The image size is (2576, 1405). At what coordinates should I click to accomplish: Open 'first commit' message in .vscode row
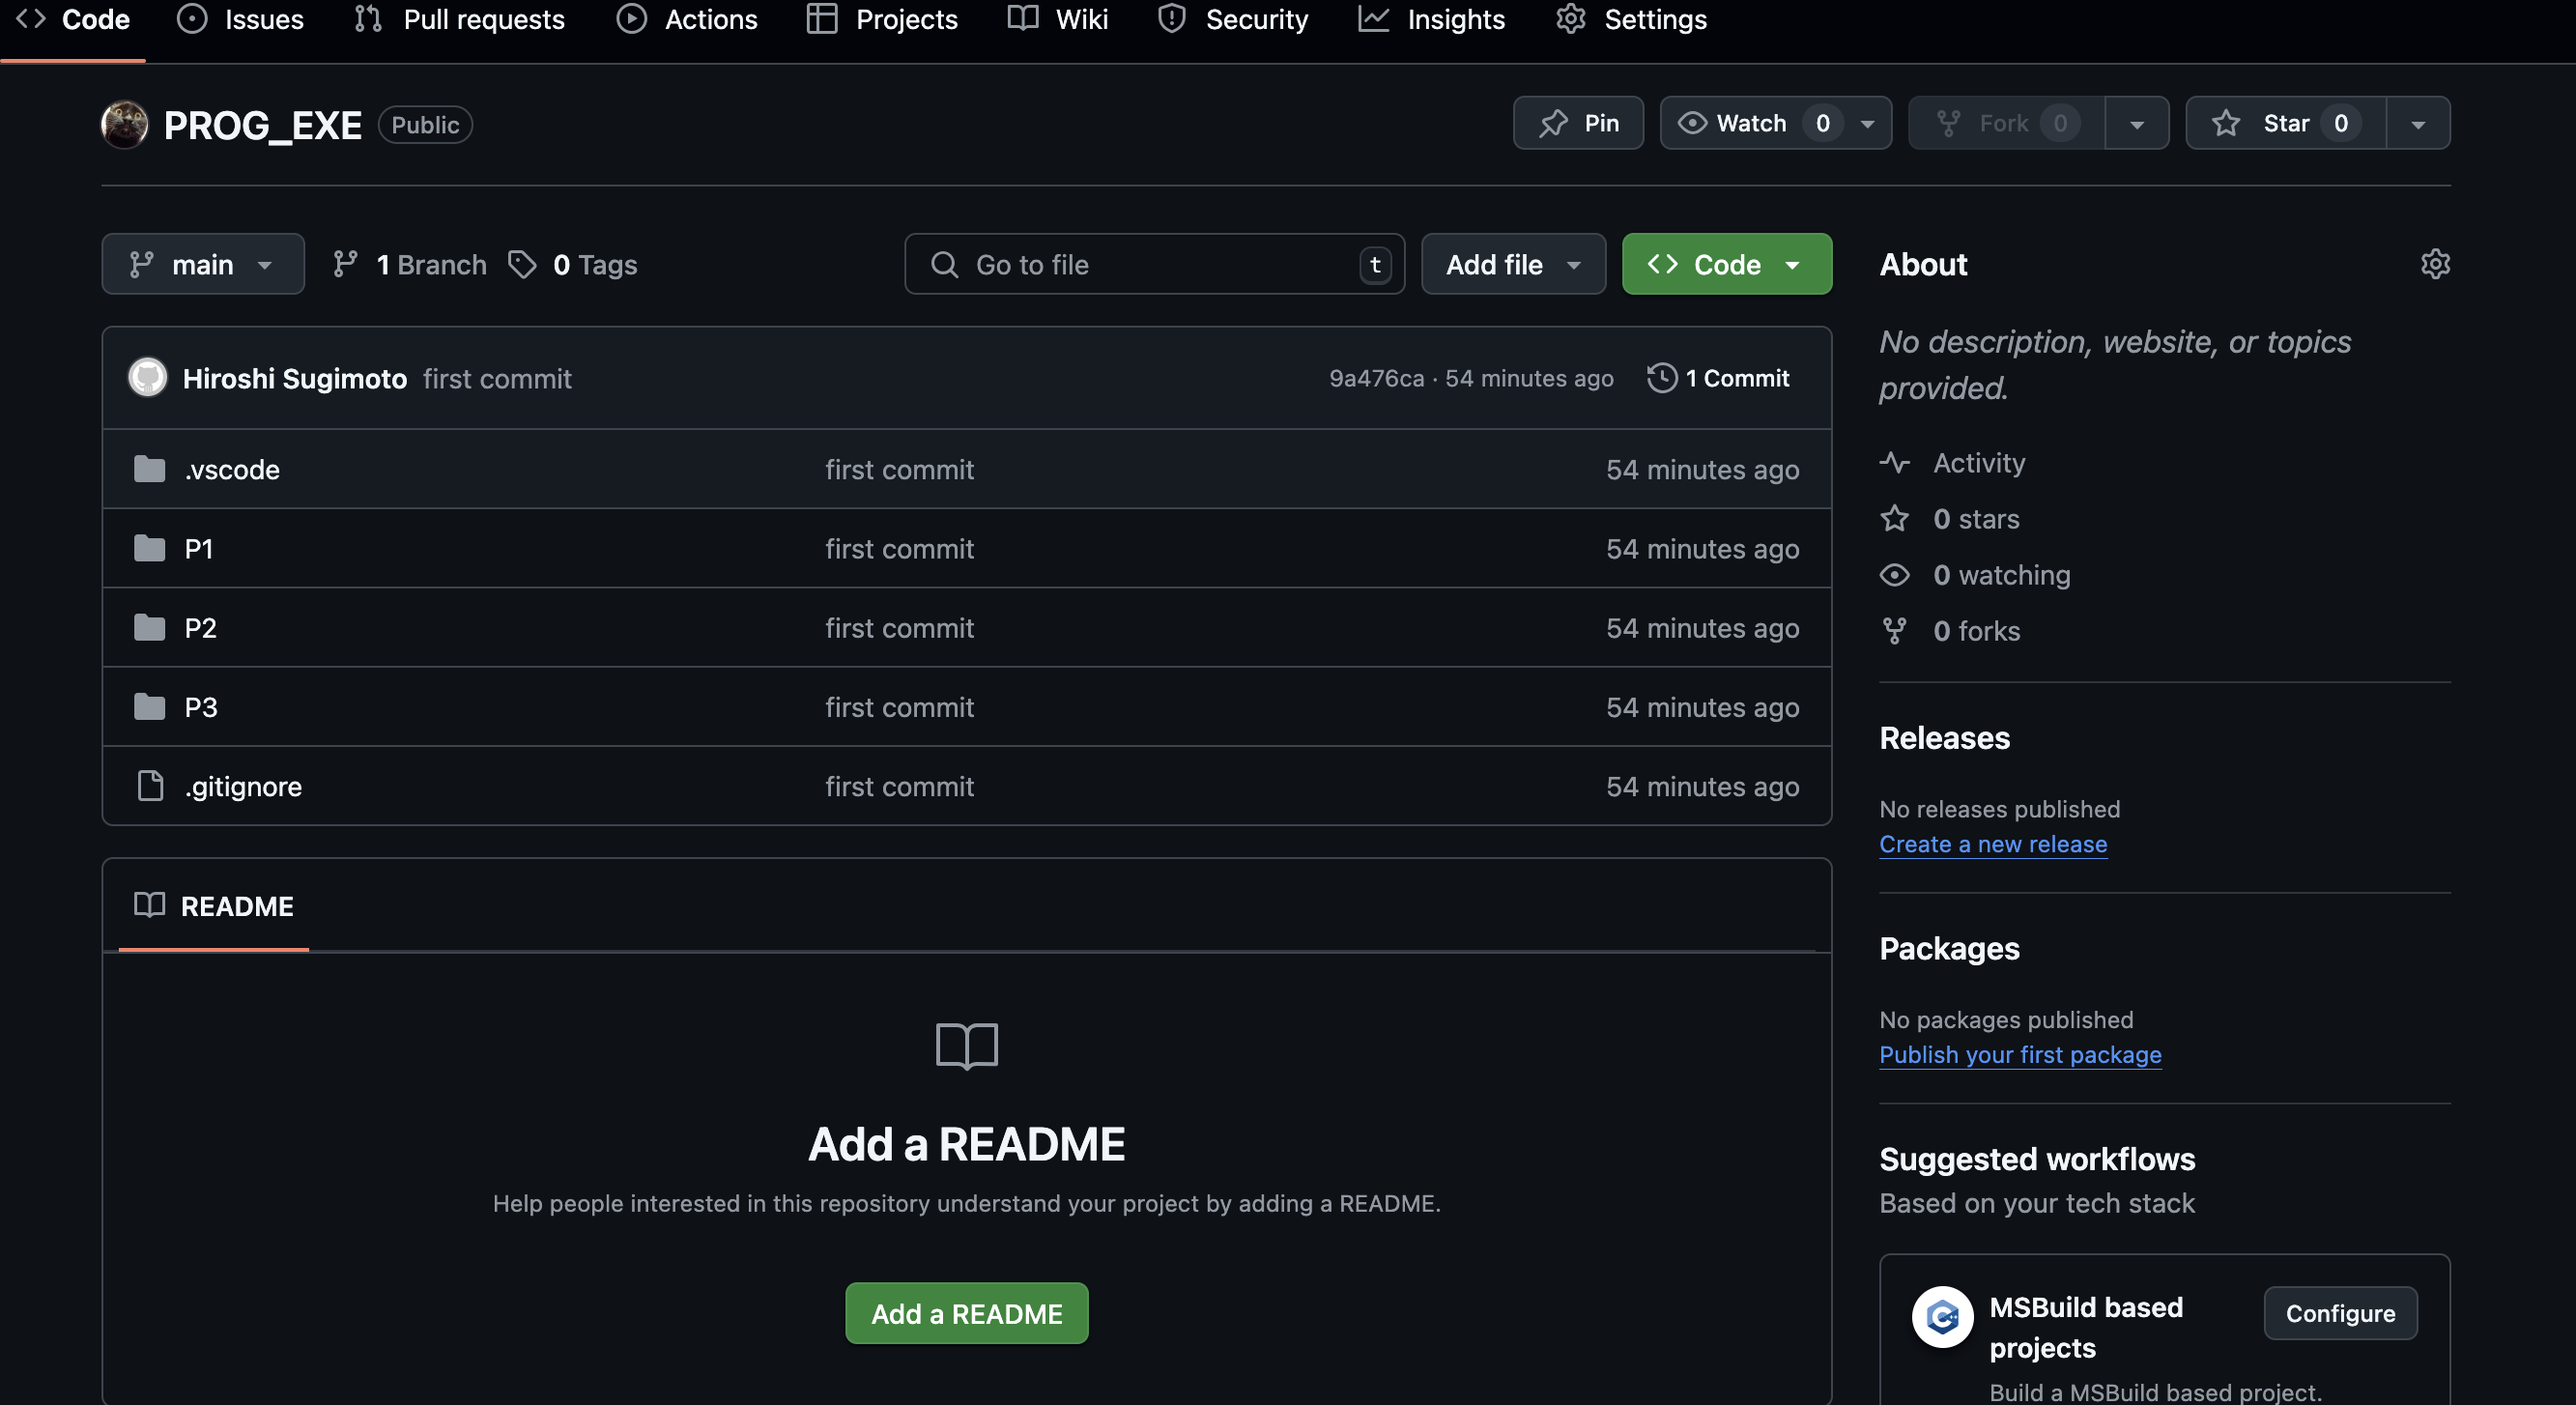coord(899,469)
